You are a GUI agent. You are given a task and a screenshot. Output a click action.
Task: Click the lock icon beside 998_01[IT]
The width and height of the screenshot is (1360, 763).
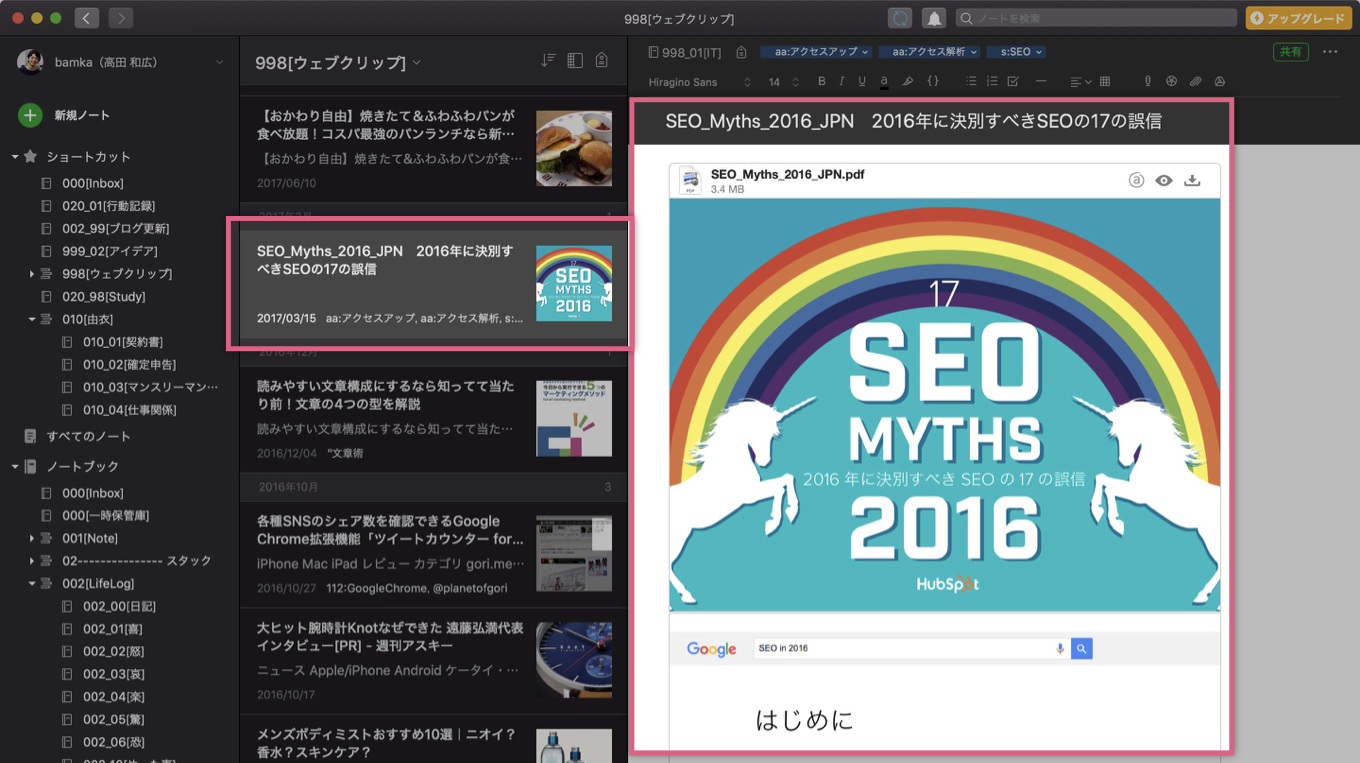(741, 52)
